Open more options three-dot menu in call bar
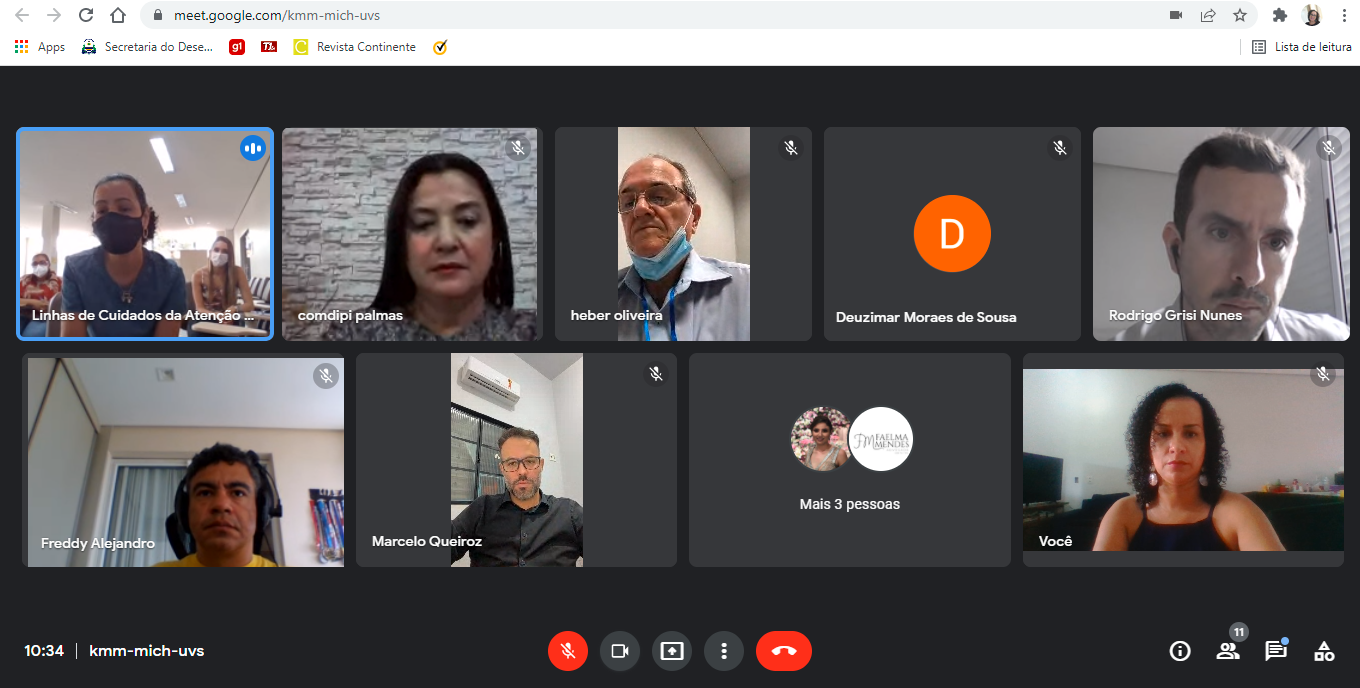Image resolution: width=1360 pixels, height=688 pixels. point(723,651)
